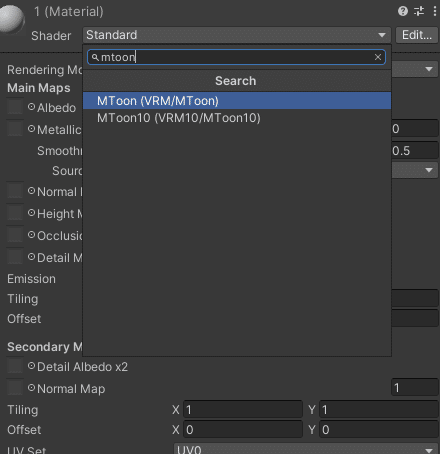440x454 pixels.
Task: Click the secondary Normal Map value field showing 1
Action: coord(415,388)
